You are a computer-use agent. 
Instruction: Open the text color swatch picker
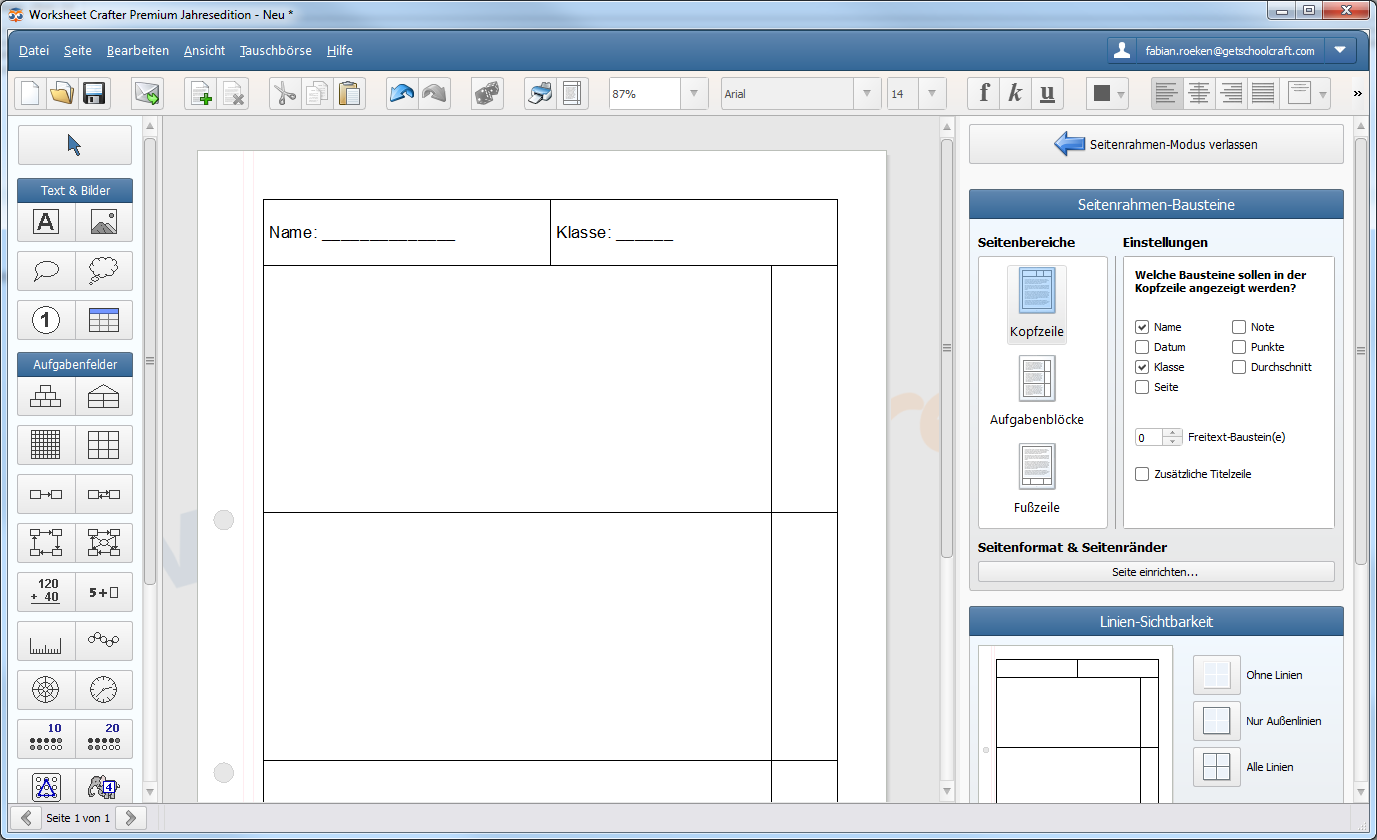[x=1107, y=94]
